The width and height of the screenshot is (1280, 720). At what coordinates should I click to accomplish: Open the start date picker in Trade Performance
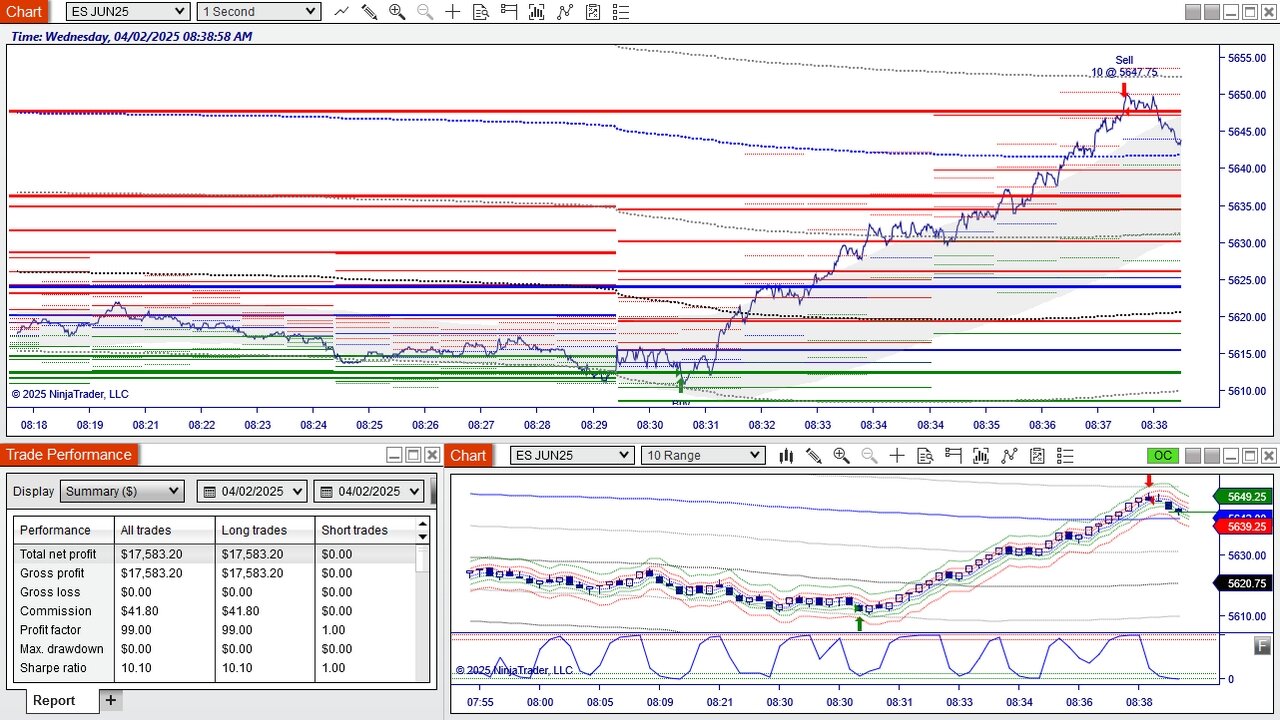(252, 492)
